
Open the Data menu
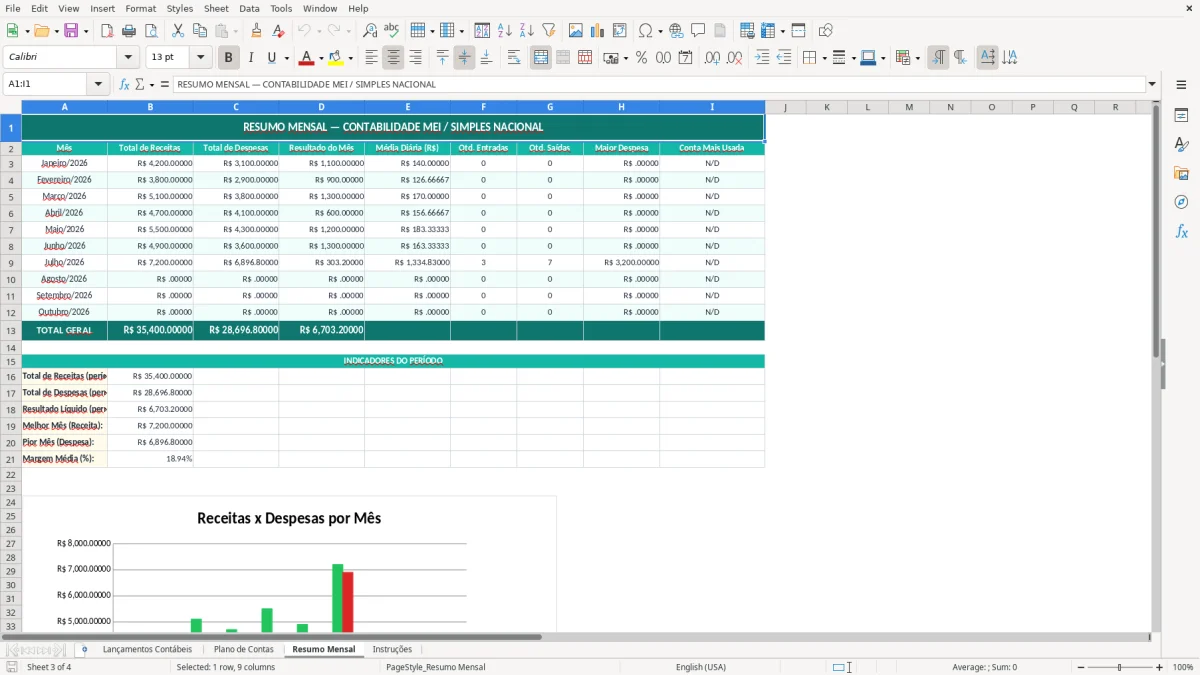(249, 8)
